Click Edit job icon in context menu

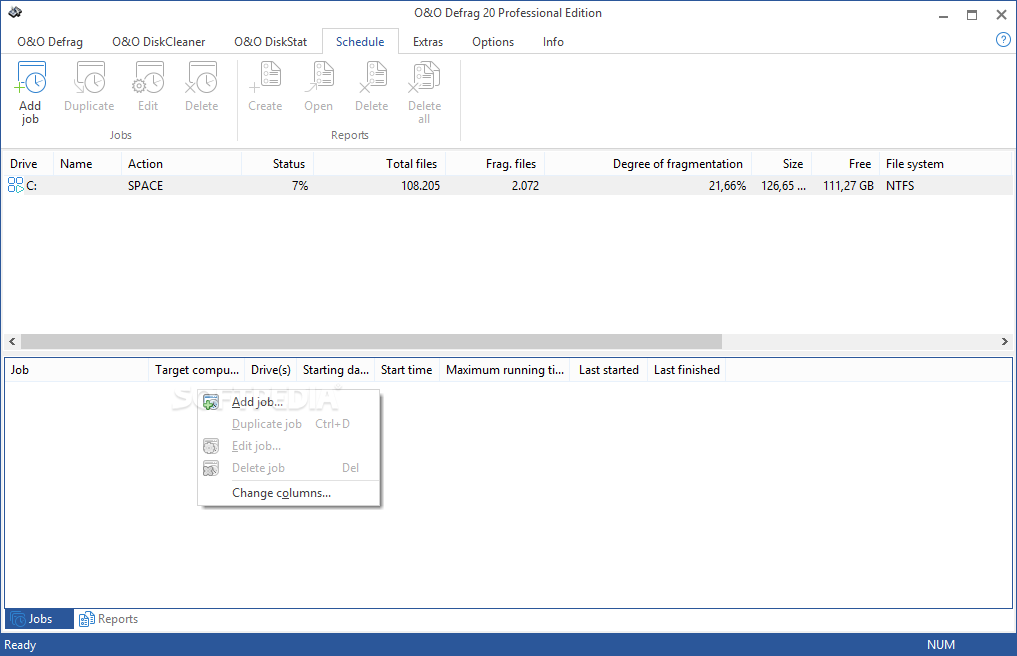[x=211, y=446]
